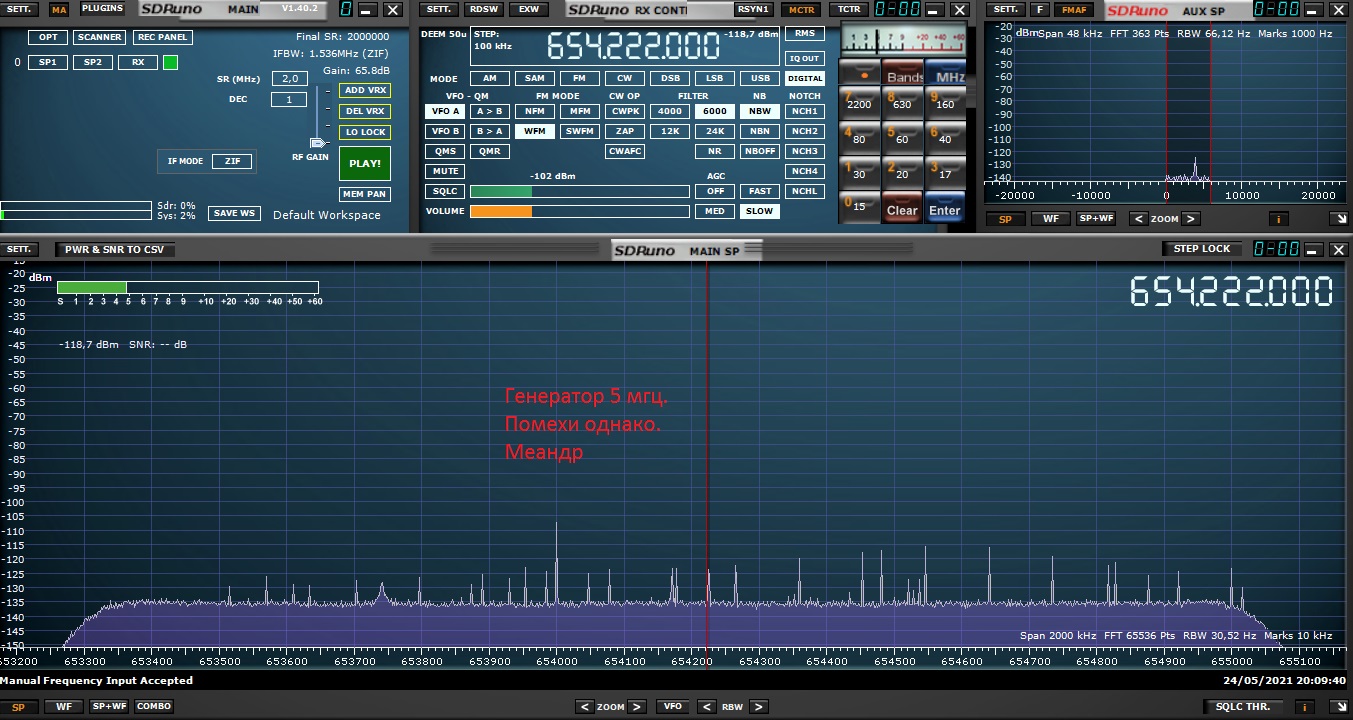
Task: Switch Main SP to WF view
Action: (x=63, y=707)
